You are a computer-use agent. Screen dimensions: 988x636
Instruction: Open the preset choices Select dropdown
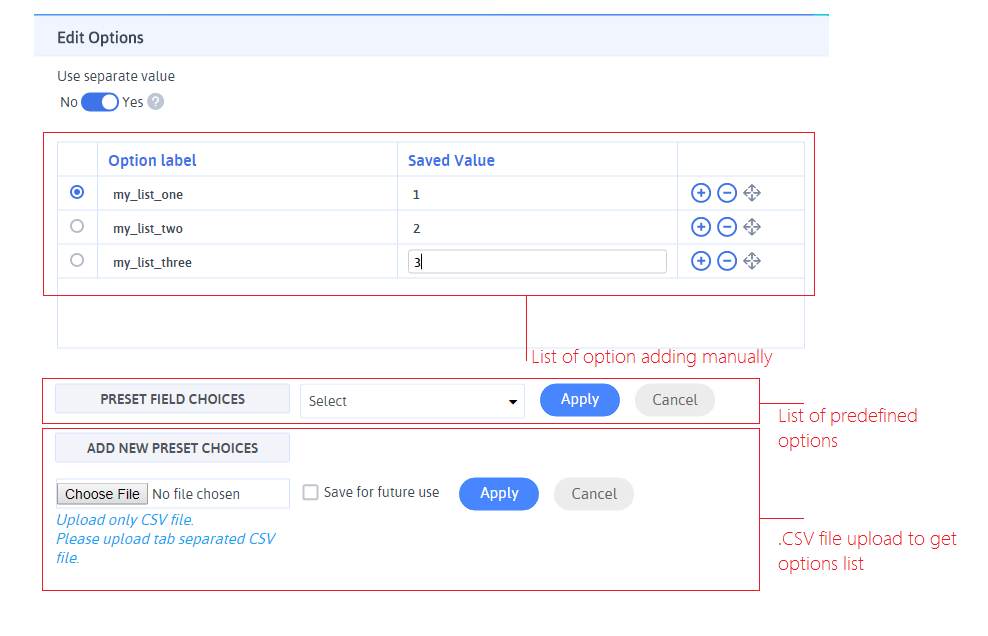[412, 399]
